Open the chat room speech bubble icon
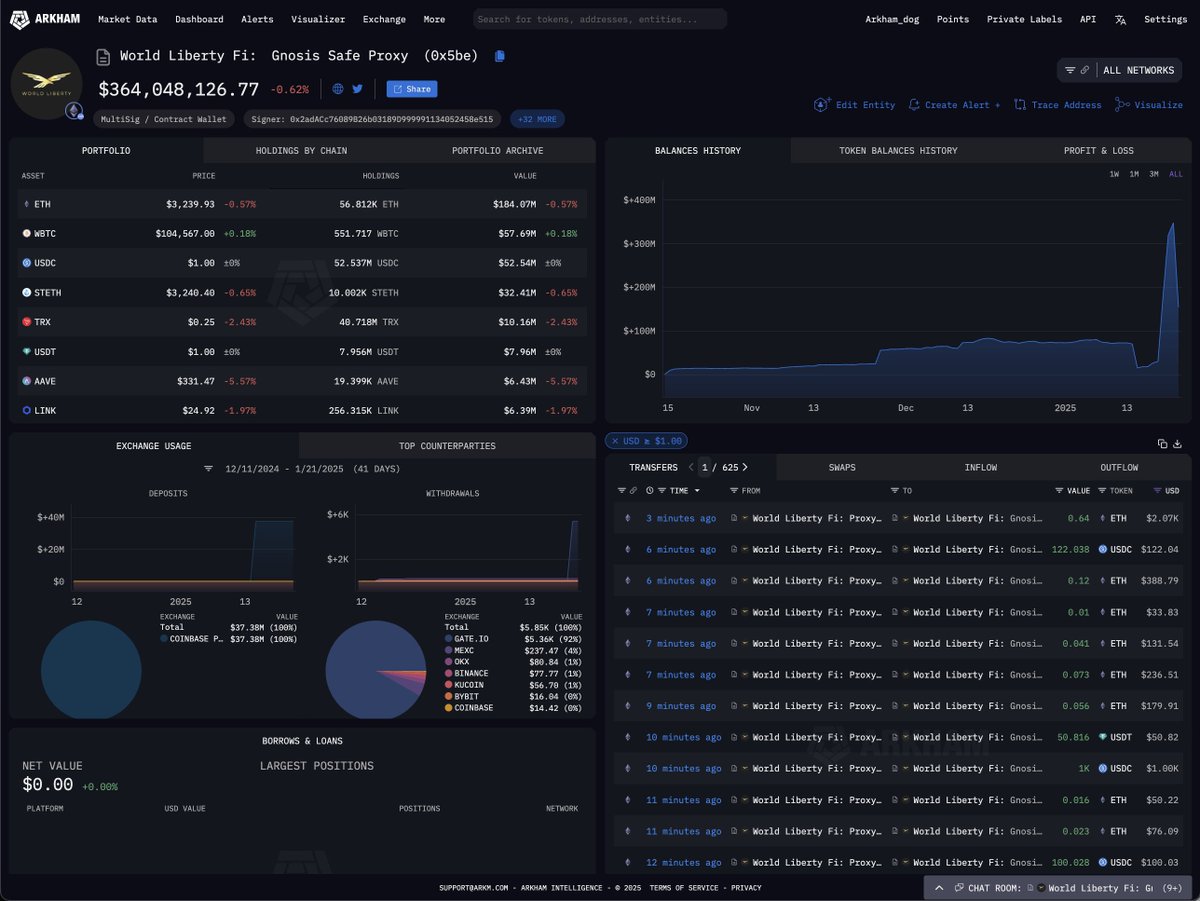The image size is (1200, 901). pyautogui.click(x=958, y=888)
